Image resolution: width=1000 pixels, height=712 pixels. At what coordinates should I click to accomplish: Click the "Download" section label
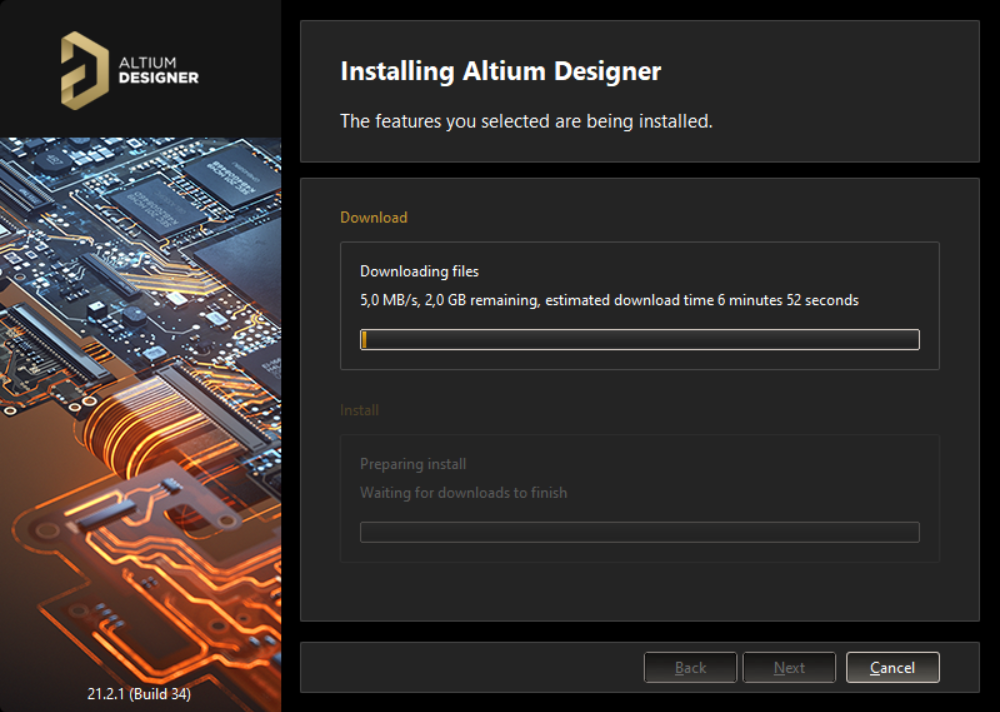click(374, 218)
